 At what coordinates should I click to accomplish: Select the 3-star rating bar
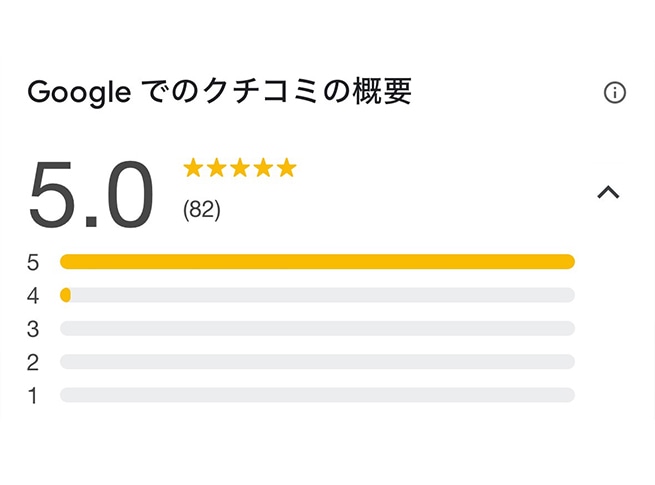tap(317, 328)
